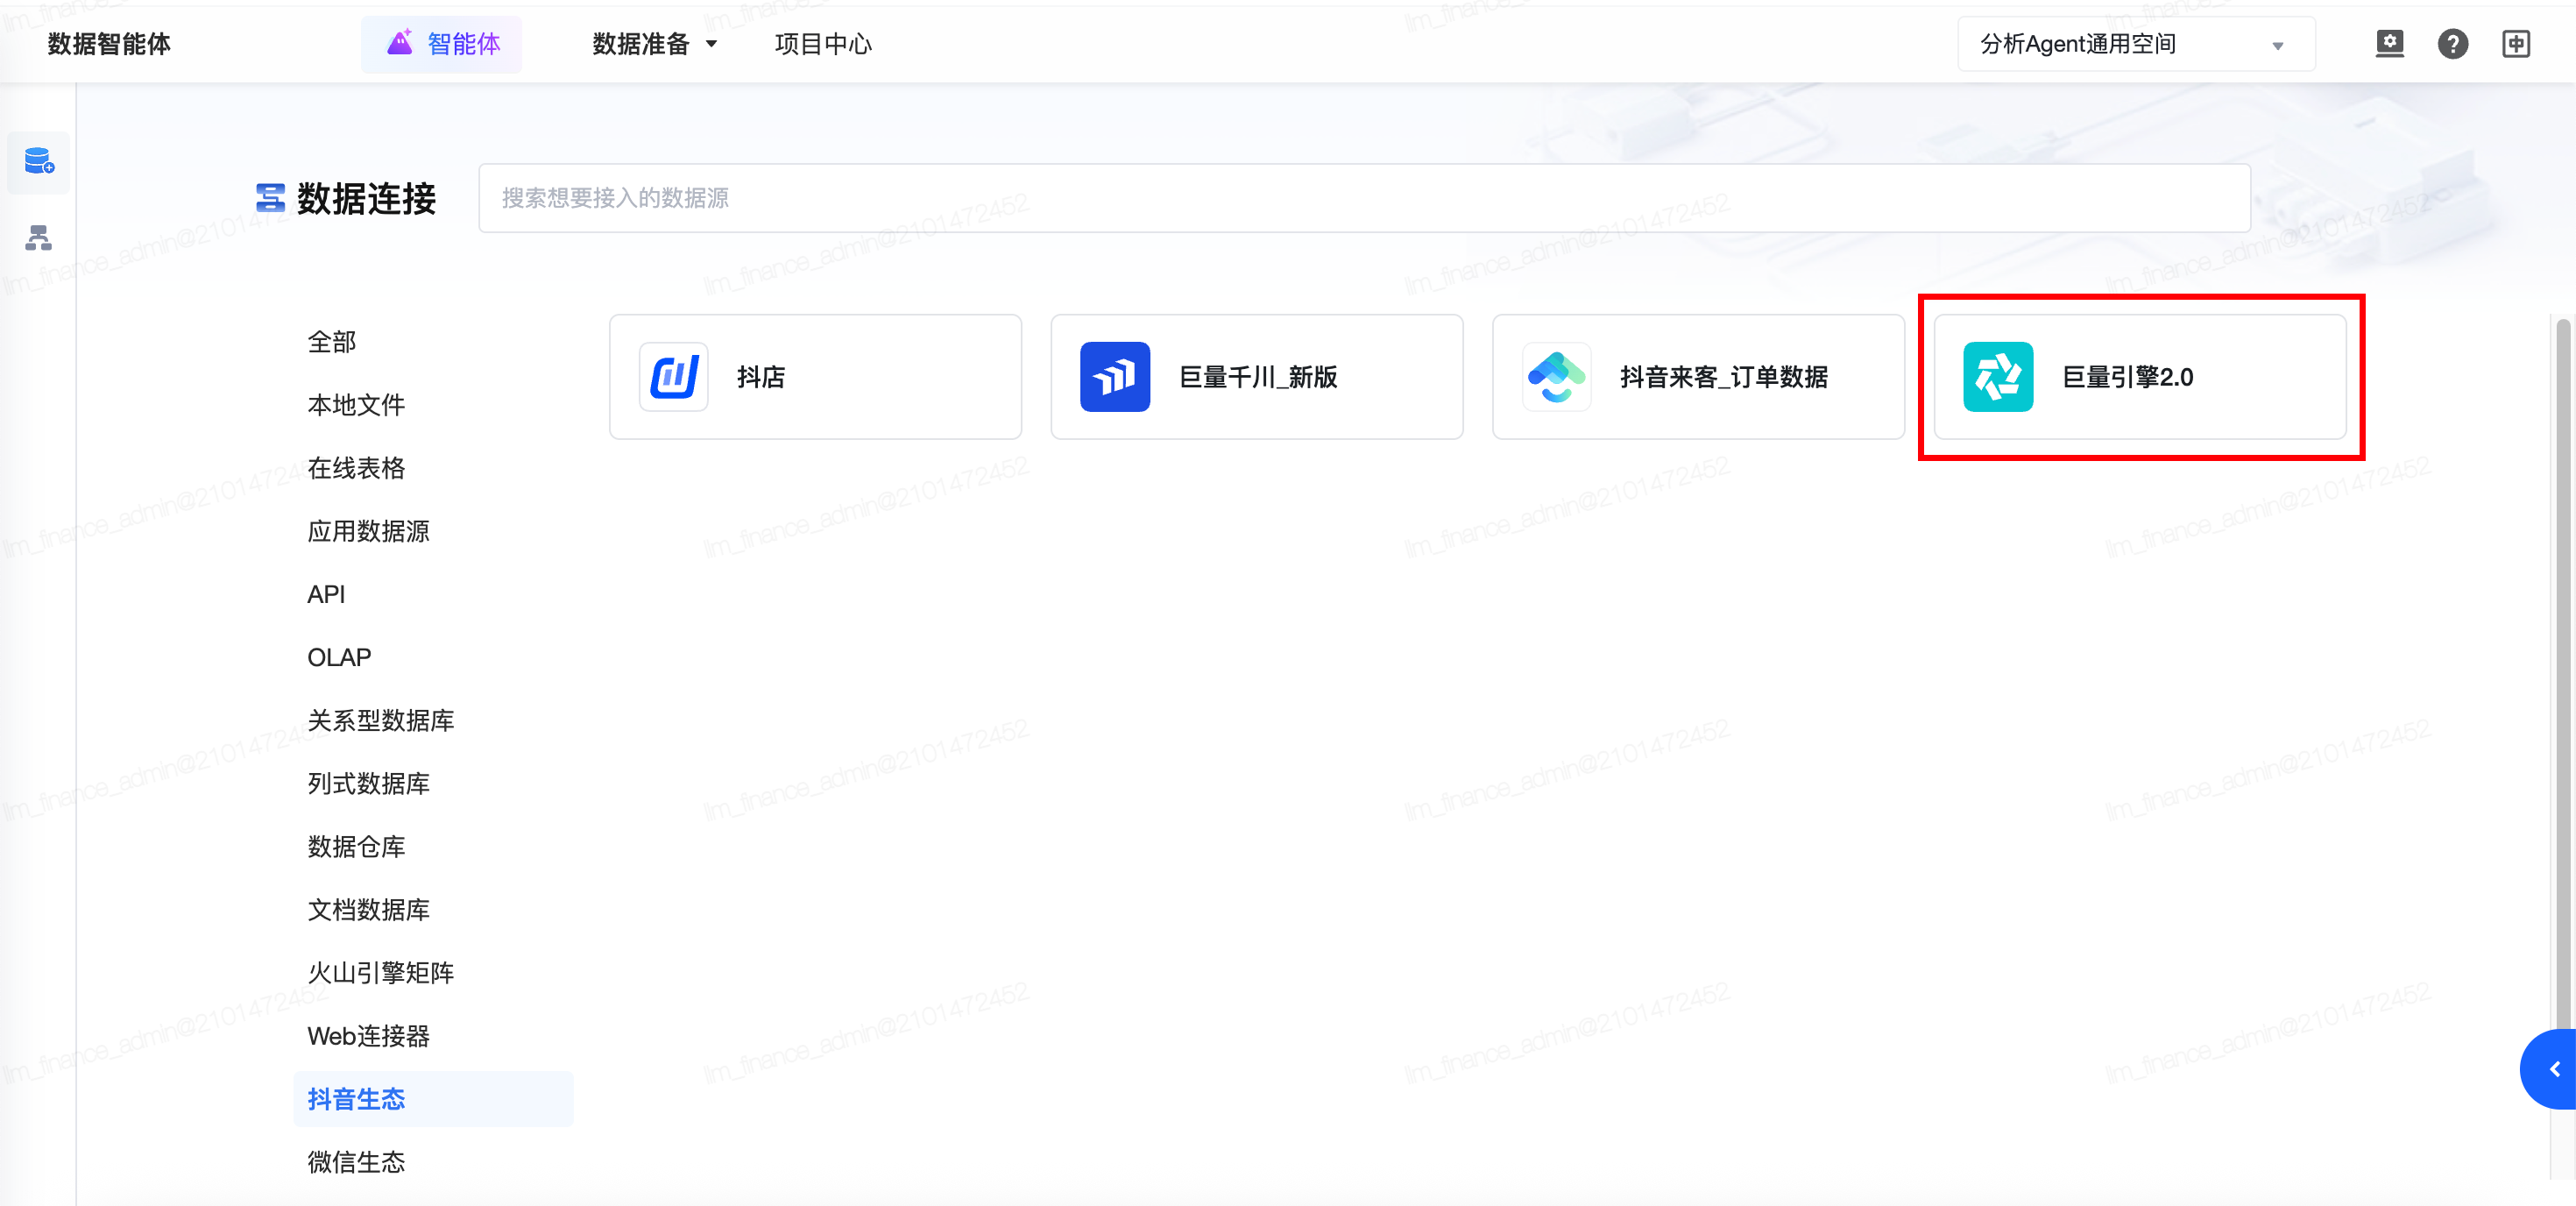Select the API category

(x=326, y=594)
